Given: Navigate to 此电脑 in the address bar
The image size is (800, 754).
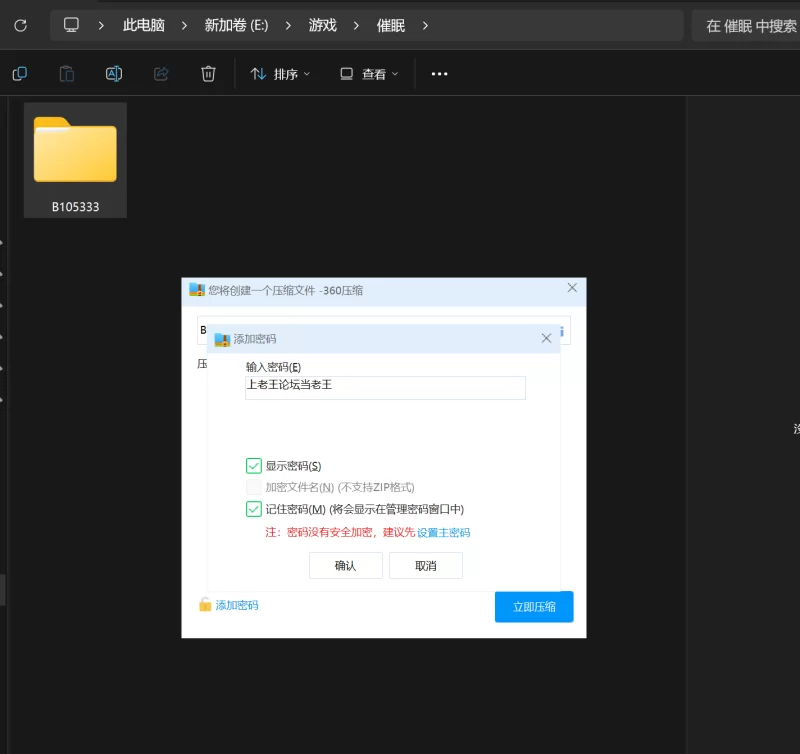Looking at the screenshot, I should click(x=144, y=26).
